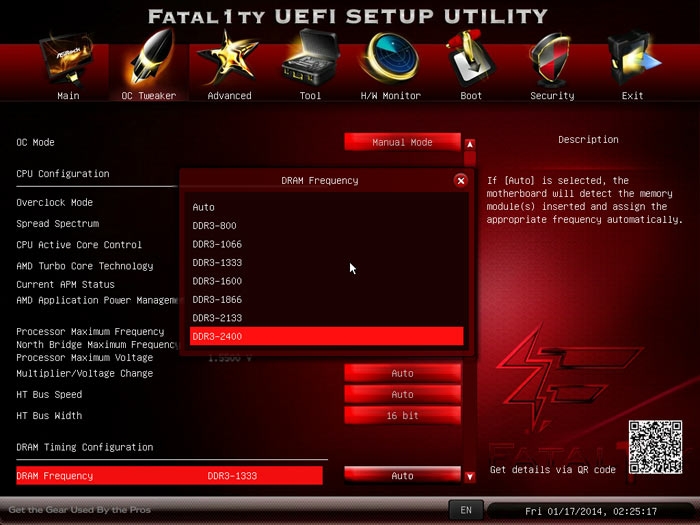Select the DRAM Frequency row
This screenshot has width=700, height=525.
point(169,476)
